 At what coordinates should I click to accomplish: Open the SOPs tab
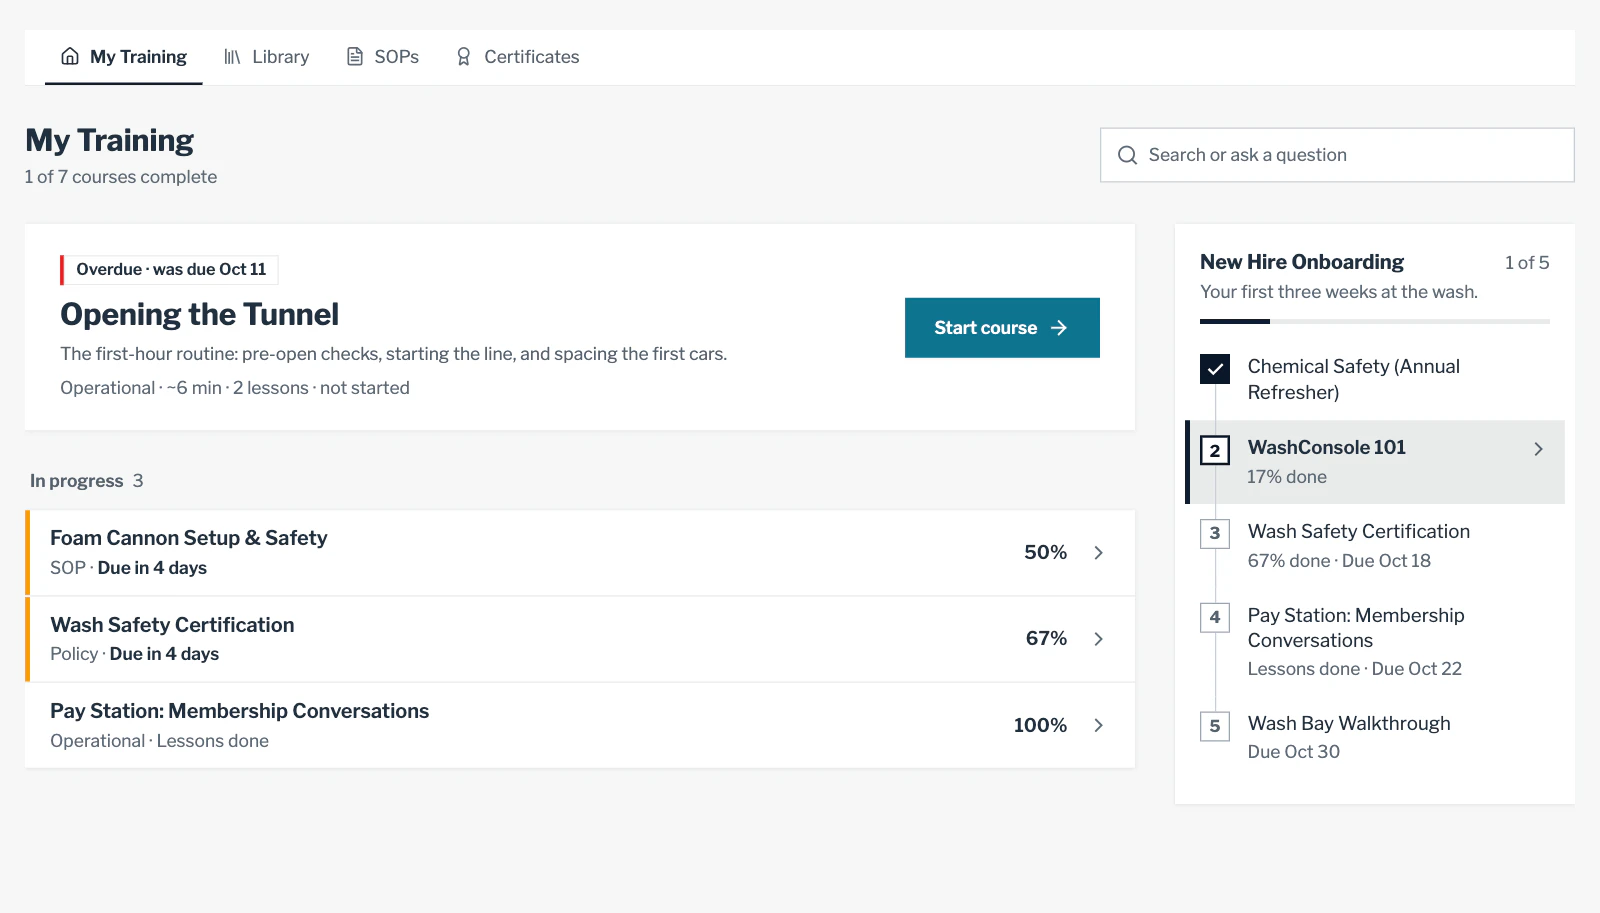[383, 57]
